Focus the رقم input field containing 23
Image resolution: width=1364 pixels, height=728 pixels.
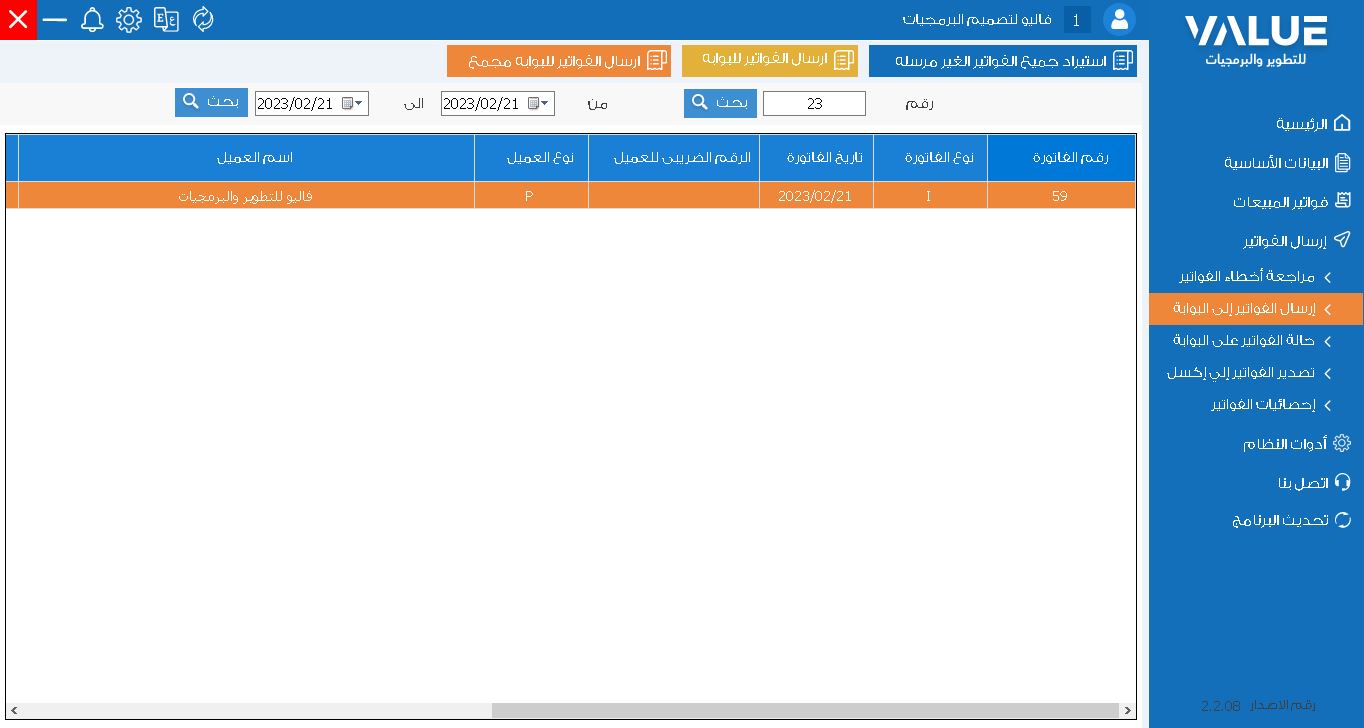[814, 104]
